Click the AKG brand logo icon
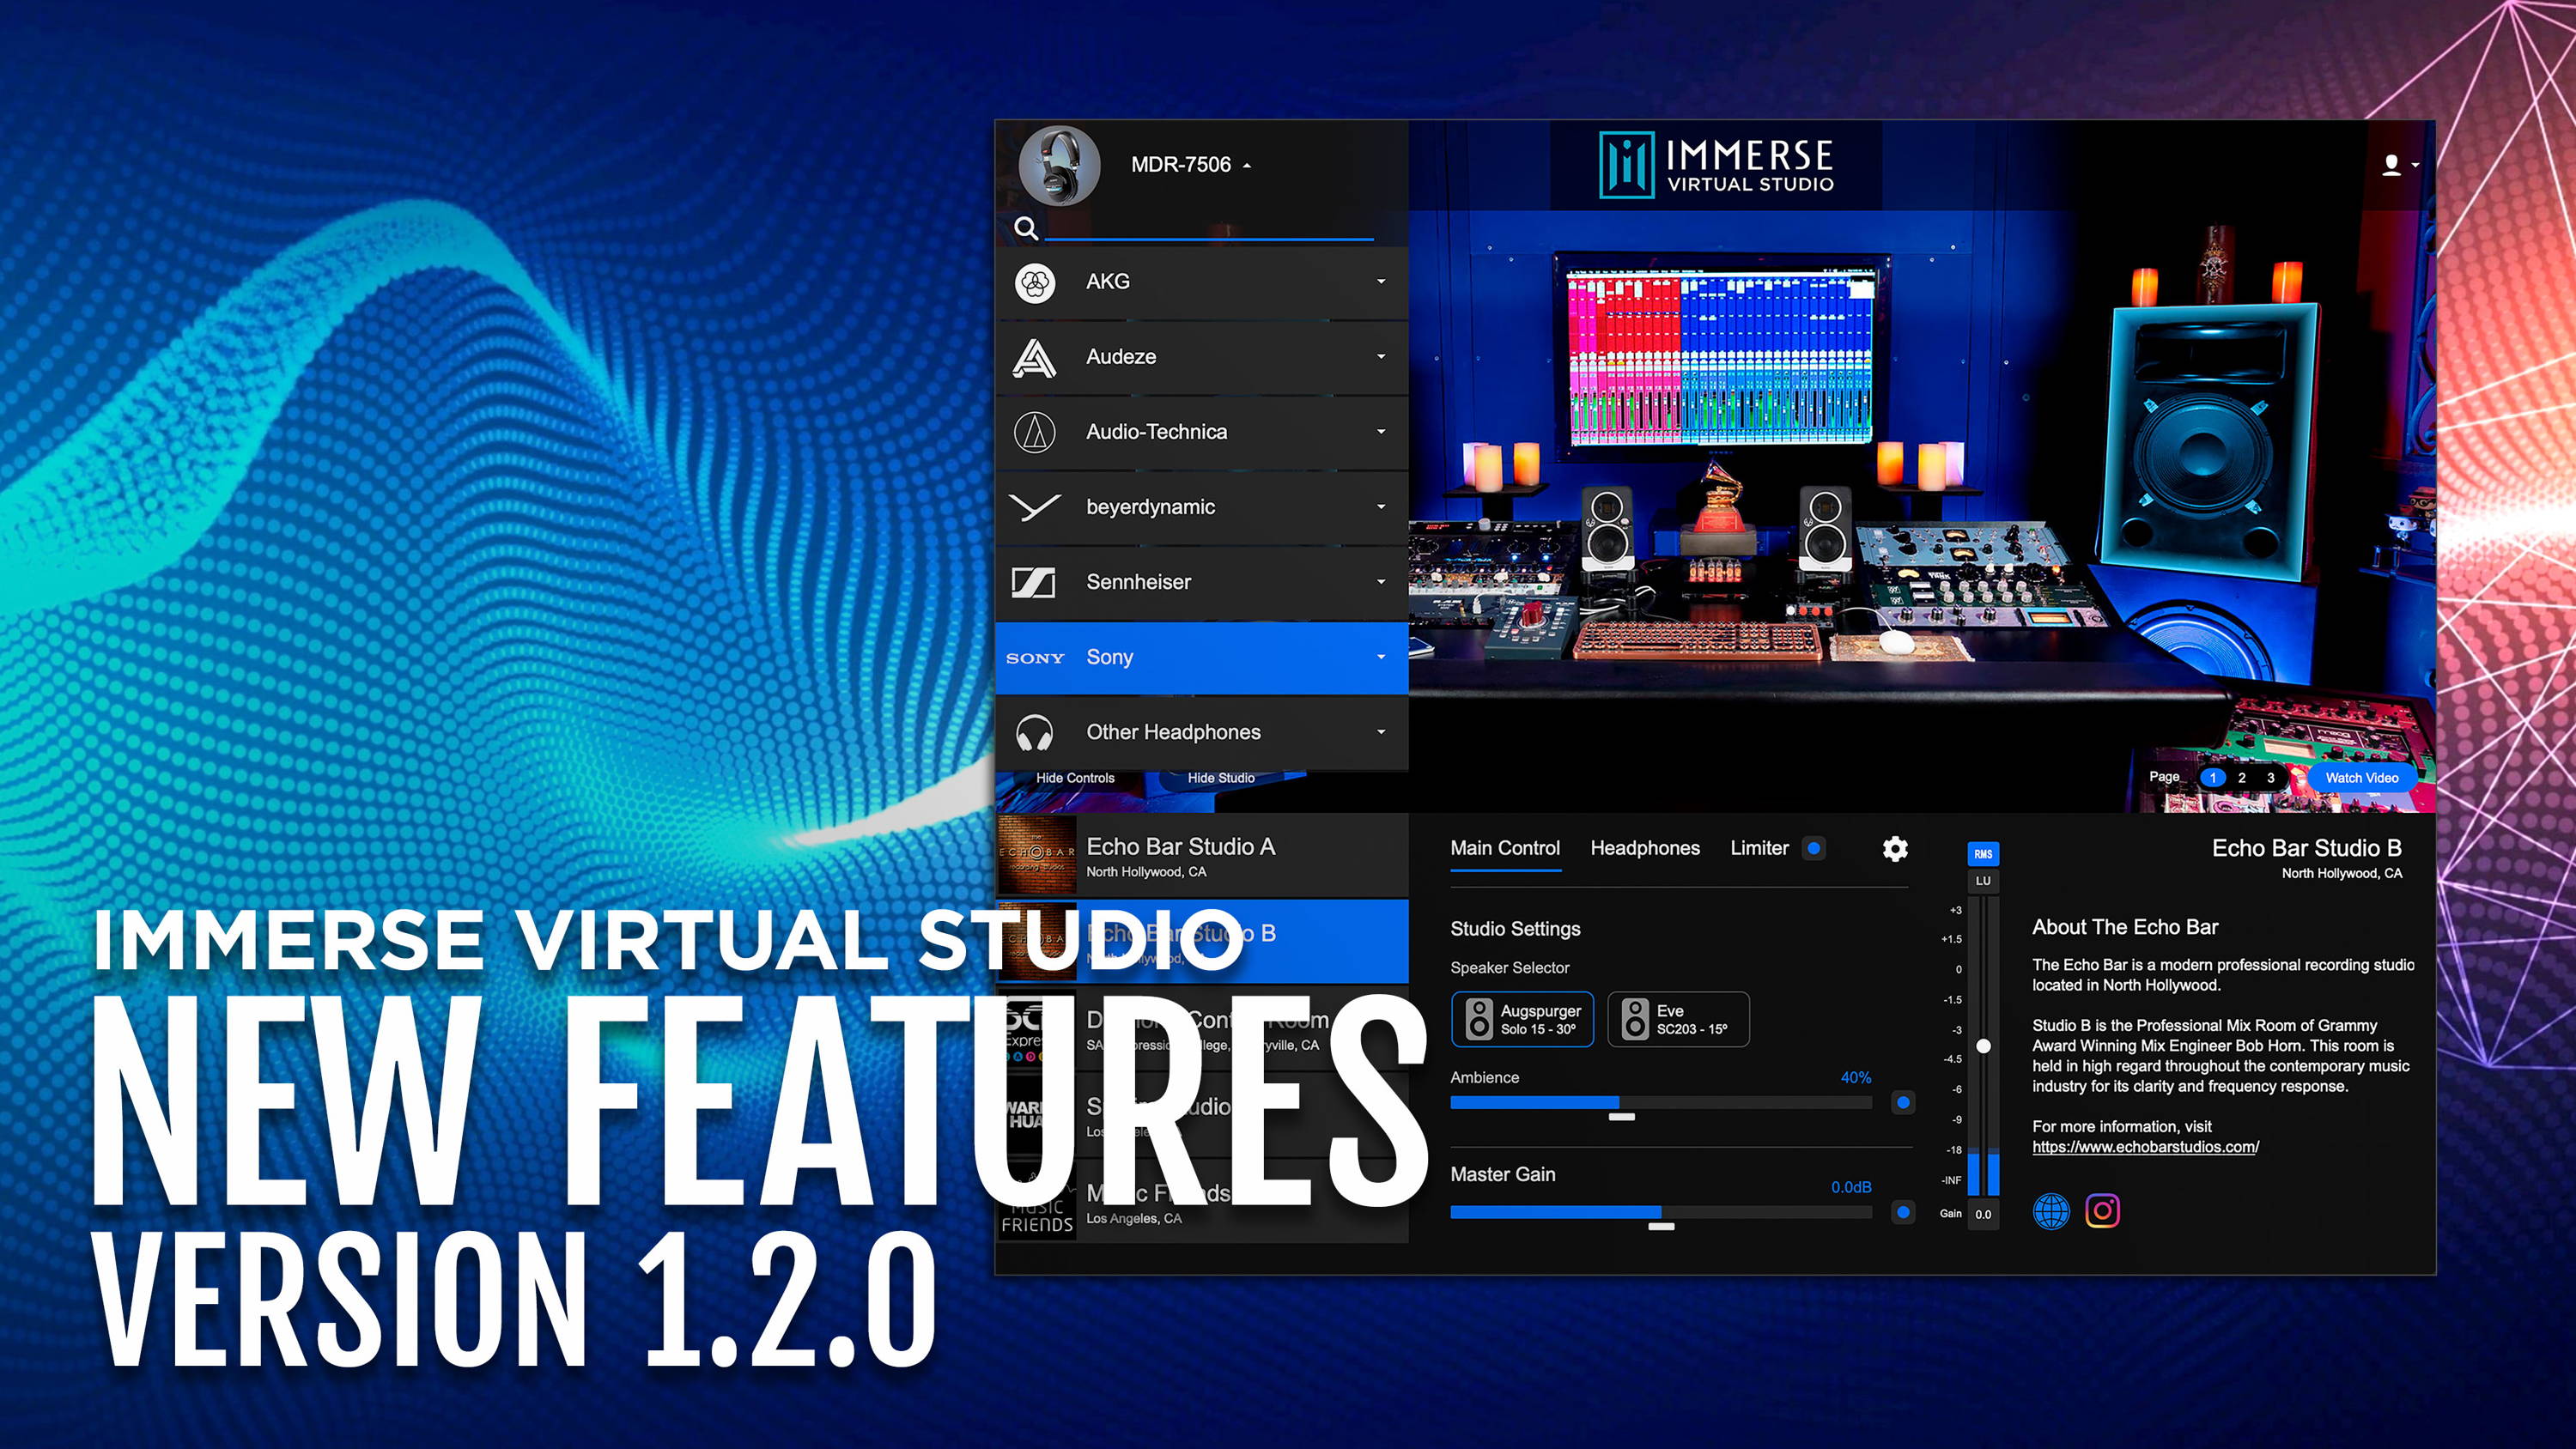Screen dimensions: 2576x1449 click(1035, 283)
